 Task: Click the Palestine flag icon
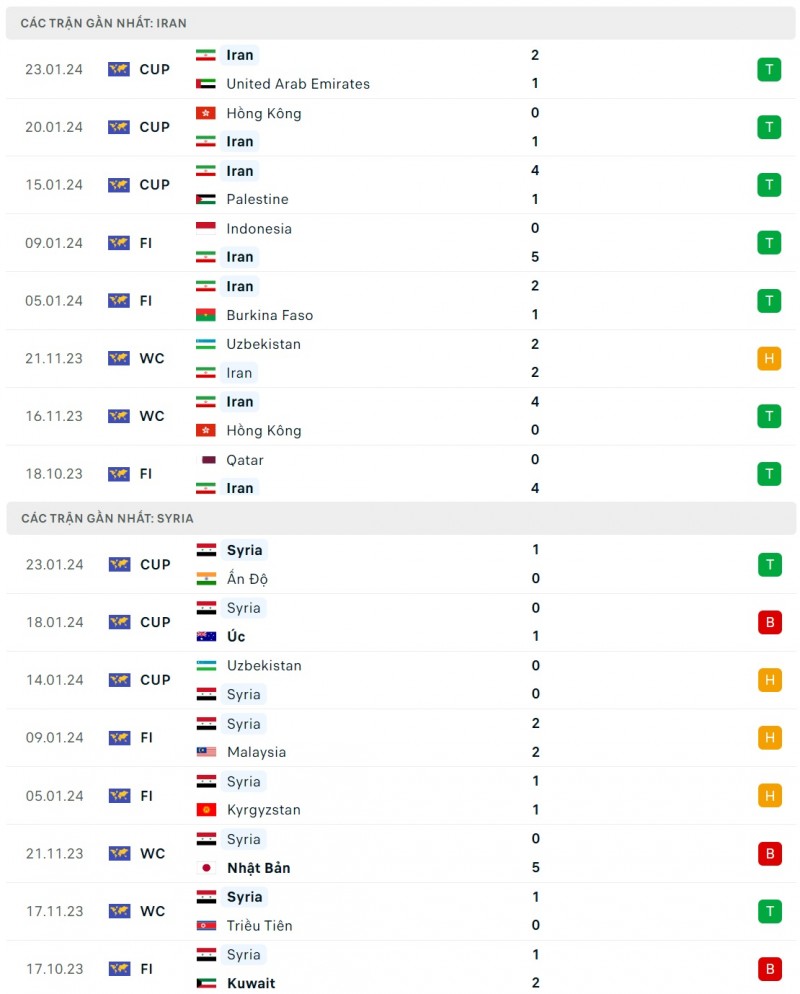[x=206, y=200]
